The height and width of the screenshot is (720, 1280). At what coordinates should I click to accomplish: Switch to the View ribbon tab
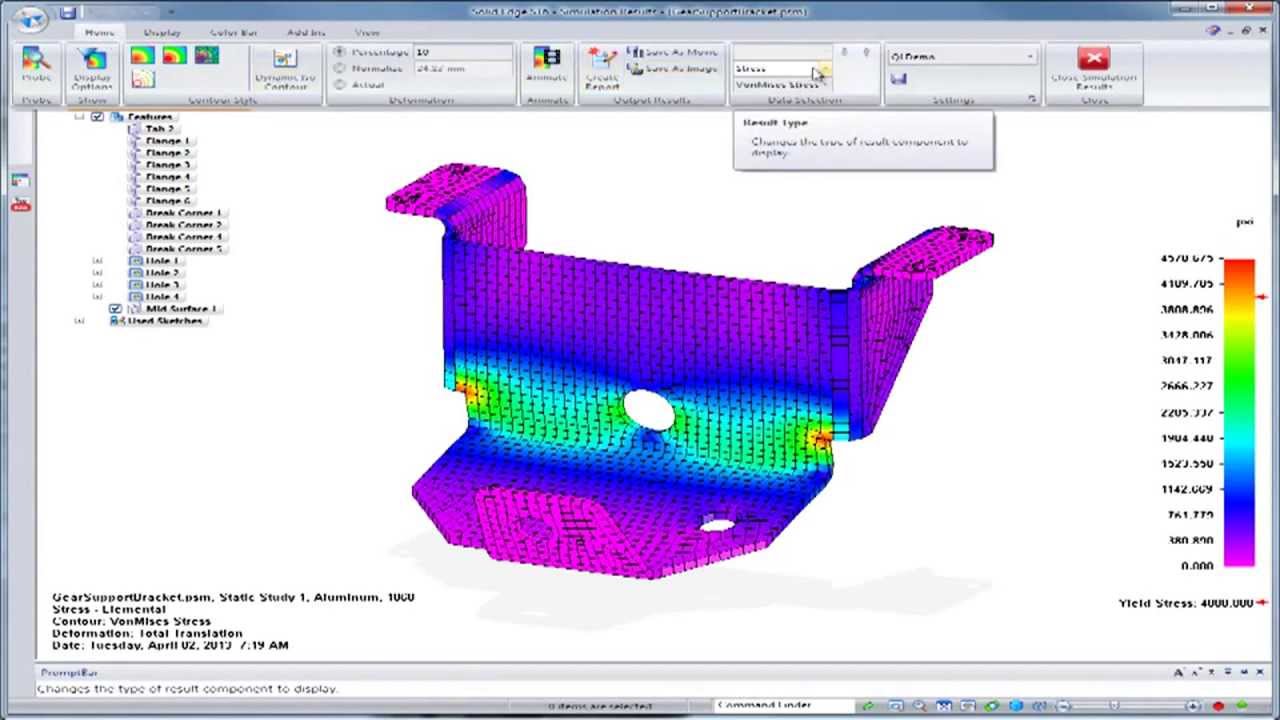coord(367,32)
